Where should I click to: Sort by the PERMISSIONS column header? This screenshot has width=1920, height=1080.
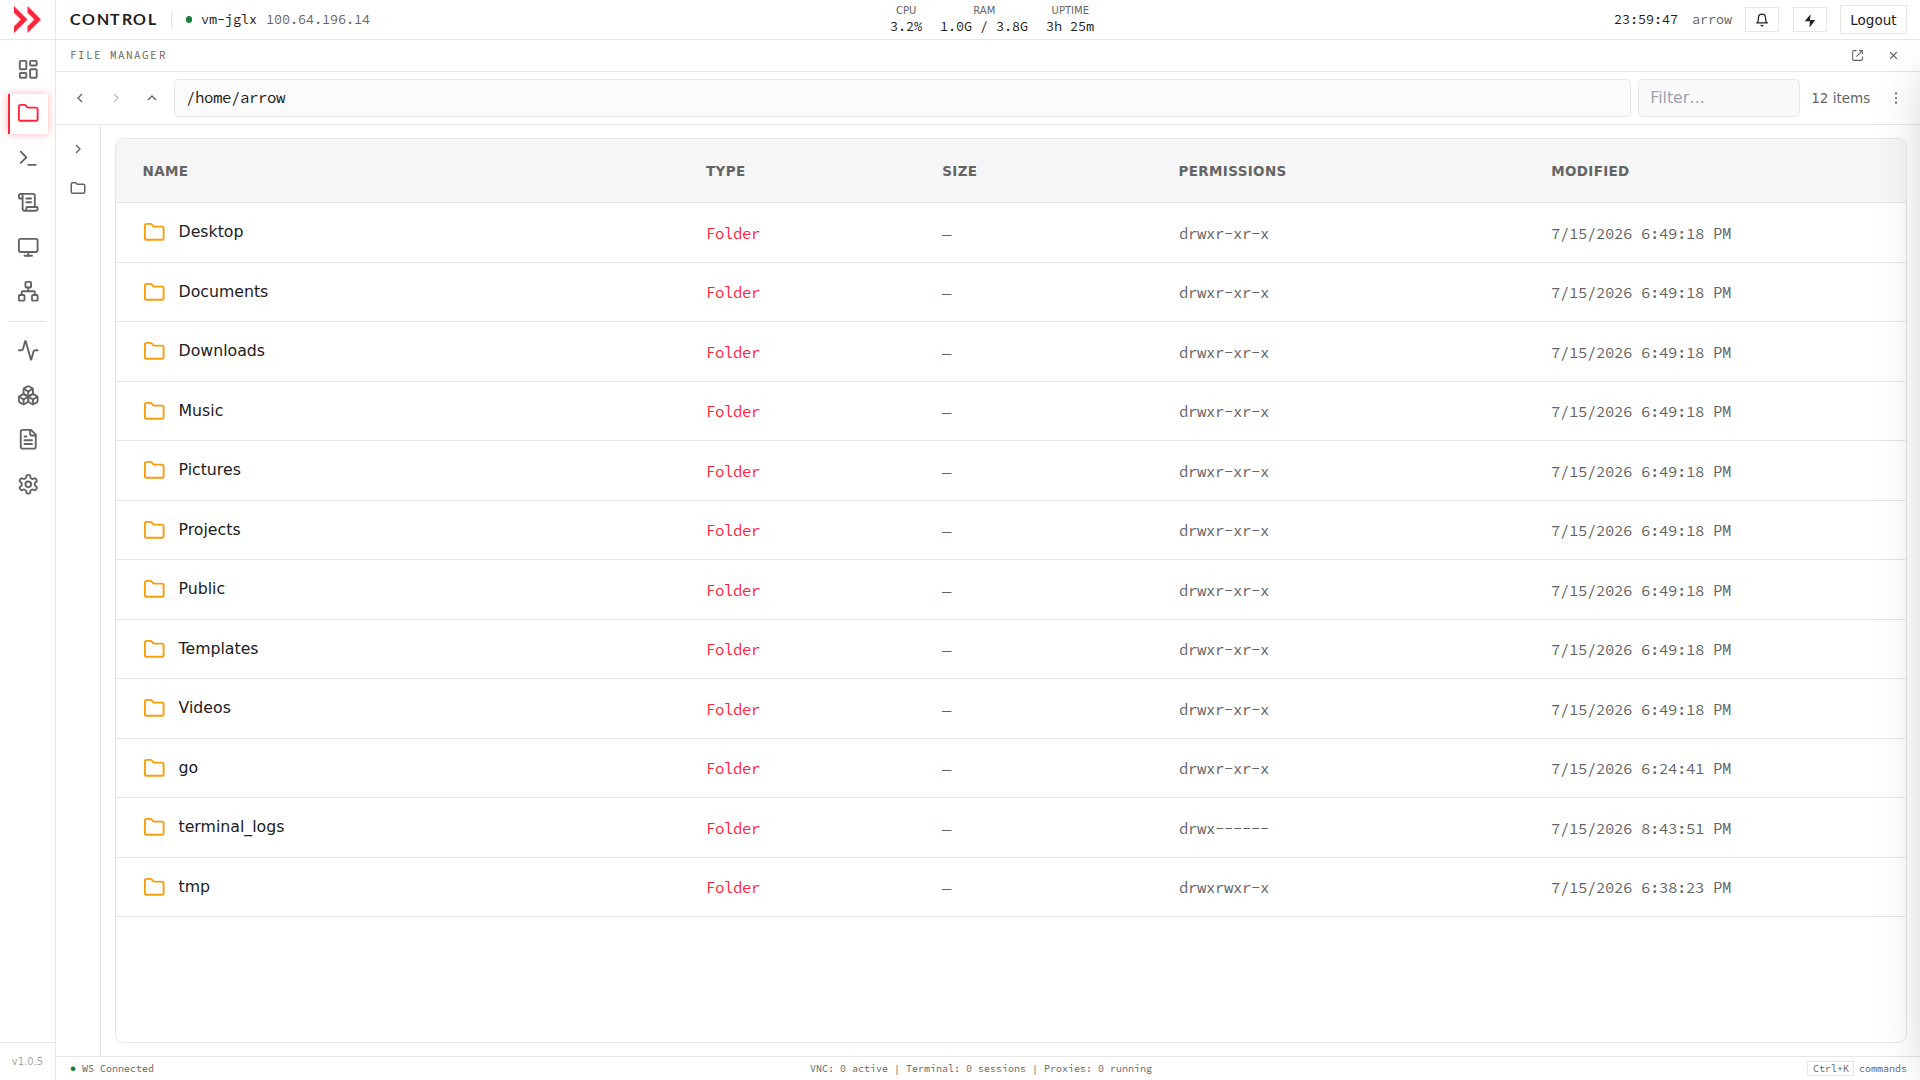[x=1232, y=171]
